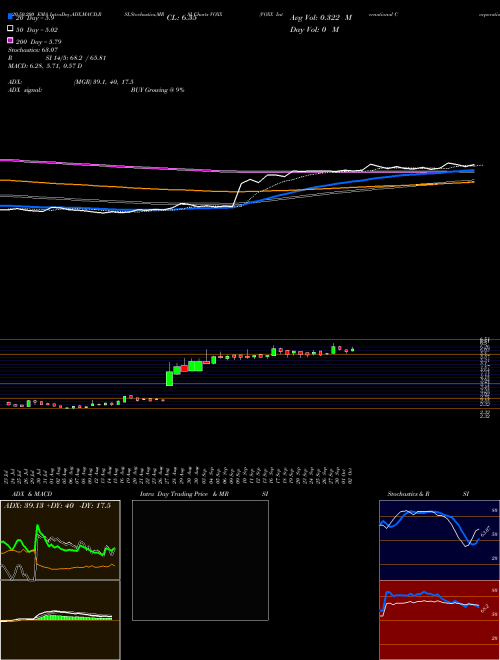Click the '(MGR) 39.1, 40, 17.5' ADX values
Viewport: 500px width, 660px height.
(x=104, y=82)
